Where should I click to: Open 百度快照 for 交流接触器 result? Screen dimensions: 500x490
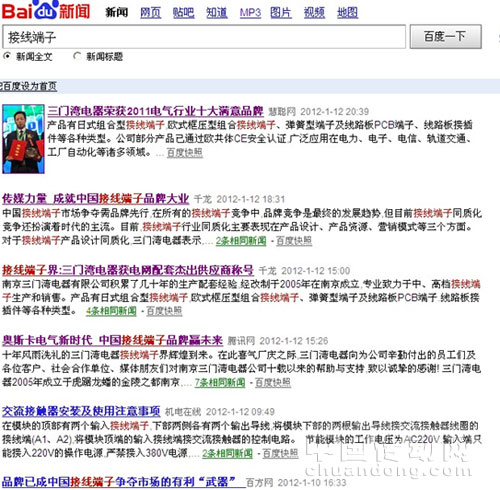(280, 453)
